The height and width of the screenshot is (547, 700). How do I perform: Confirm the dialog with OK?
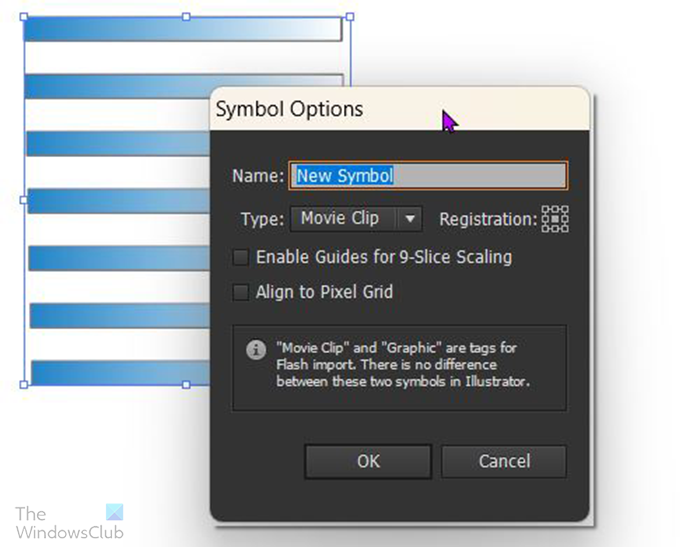click(368, 462)
